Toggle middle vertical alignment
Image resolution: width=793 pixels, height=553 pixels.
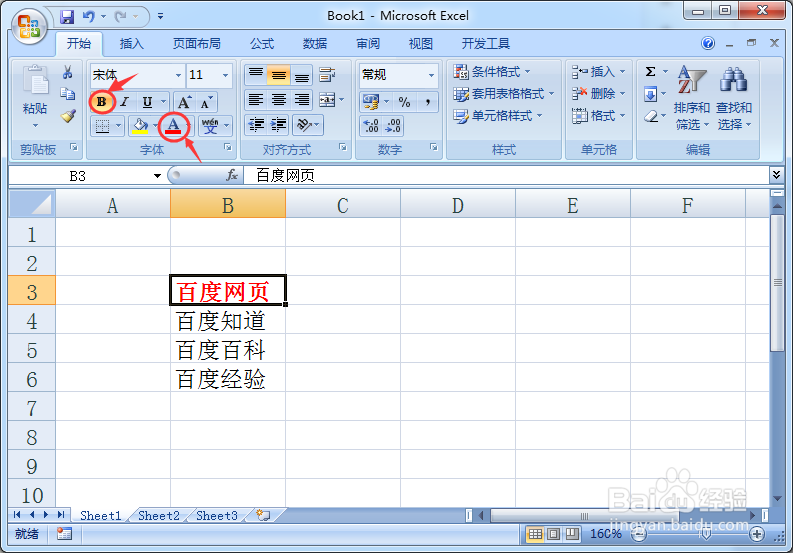click(278, 75)
